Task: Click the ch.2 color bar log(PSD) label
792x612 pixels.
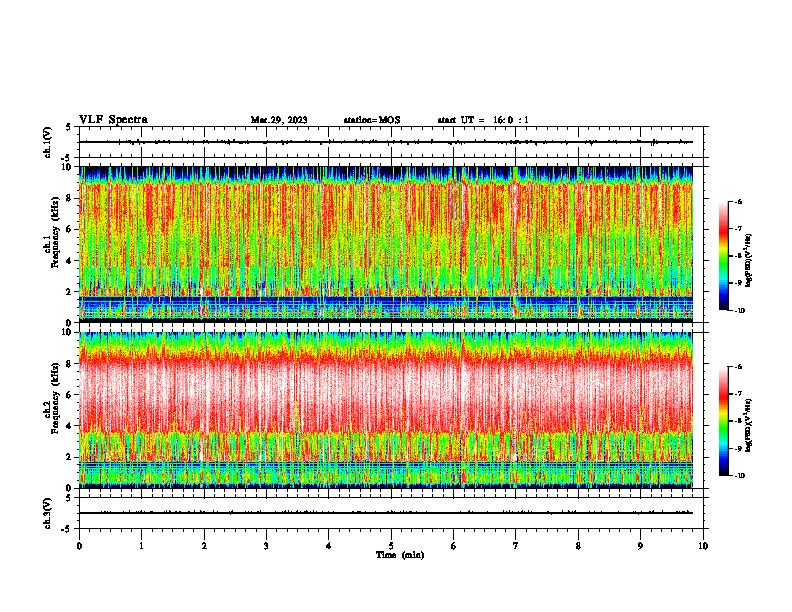Action: tap(749, 425)
